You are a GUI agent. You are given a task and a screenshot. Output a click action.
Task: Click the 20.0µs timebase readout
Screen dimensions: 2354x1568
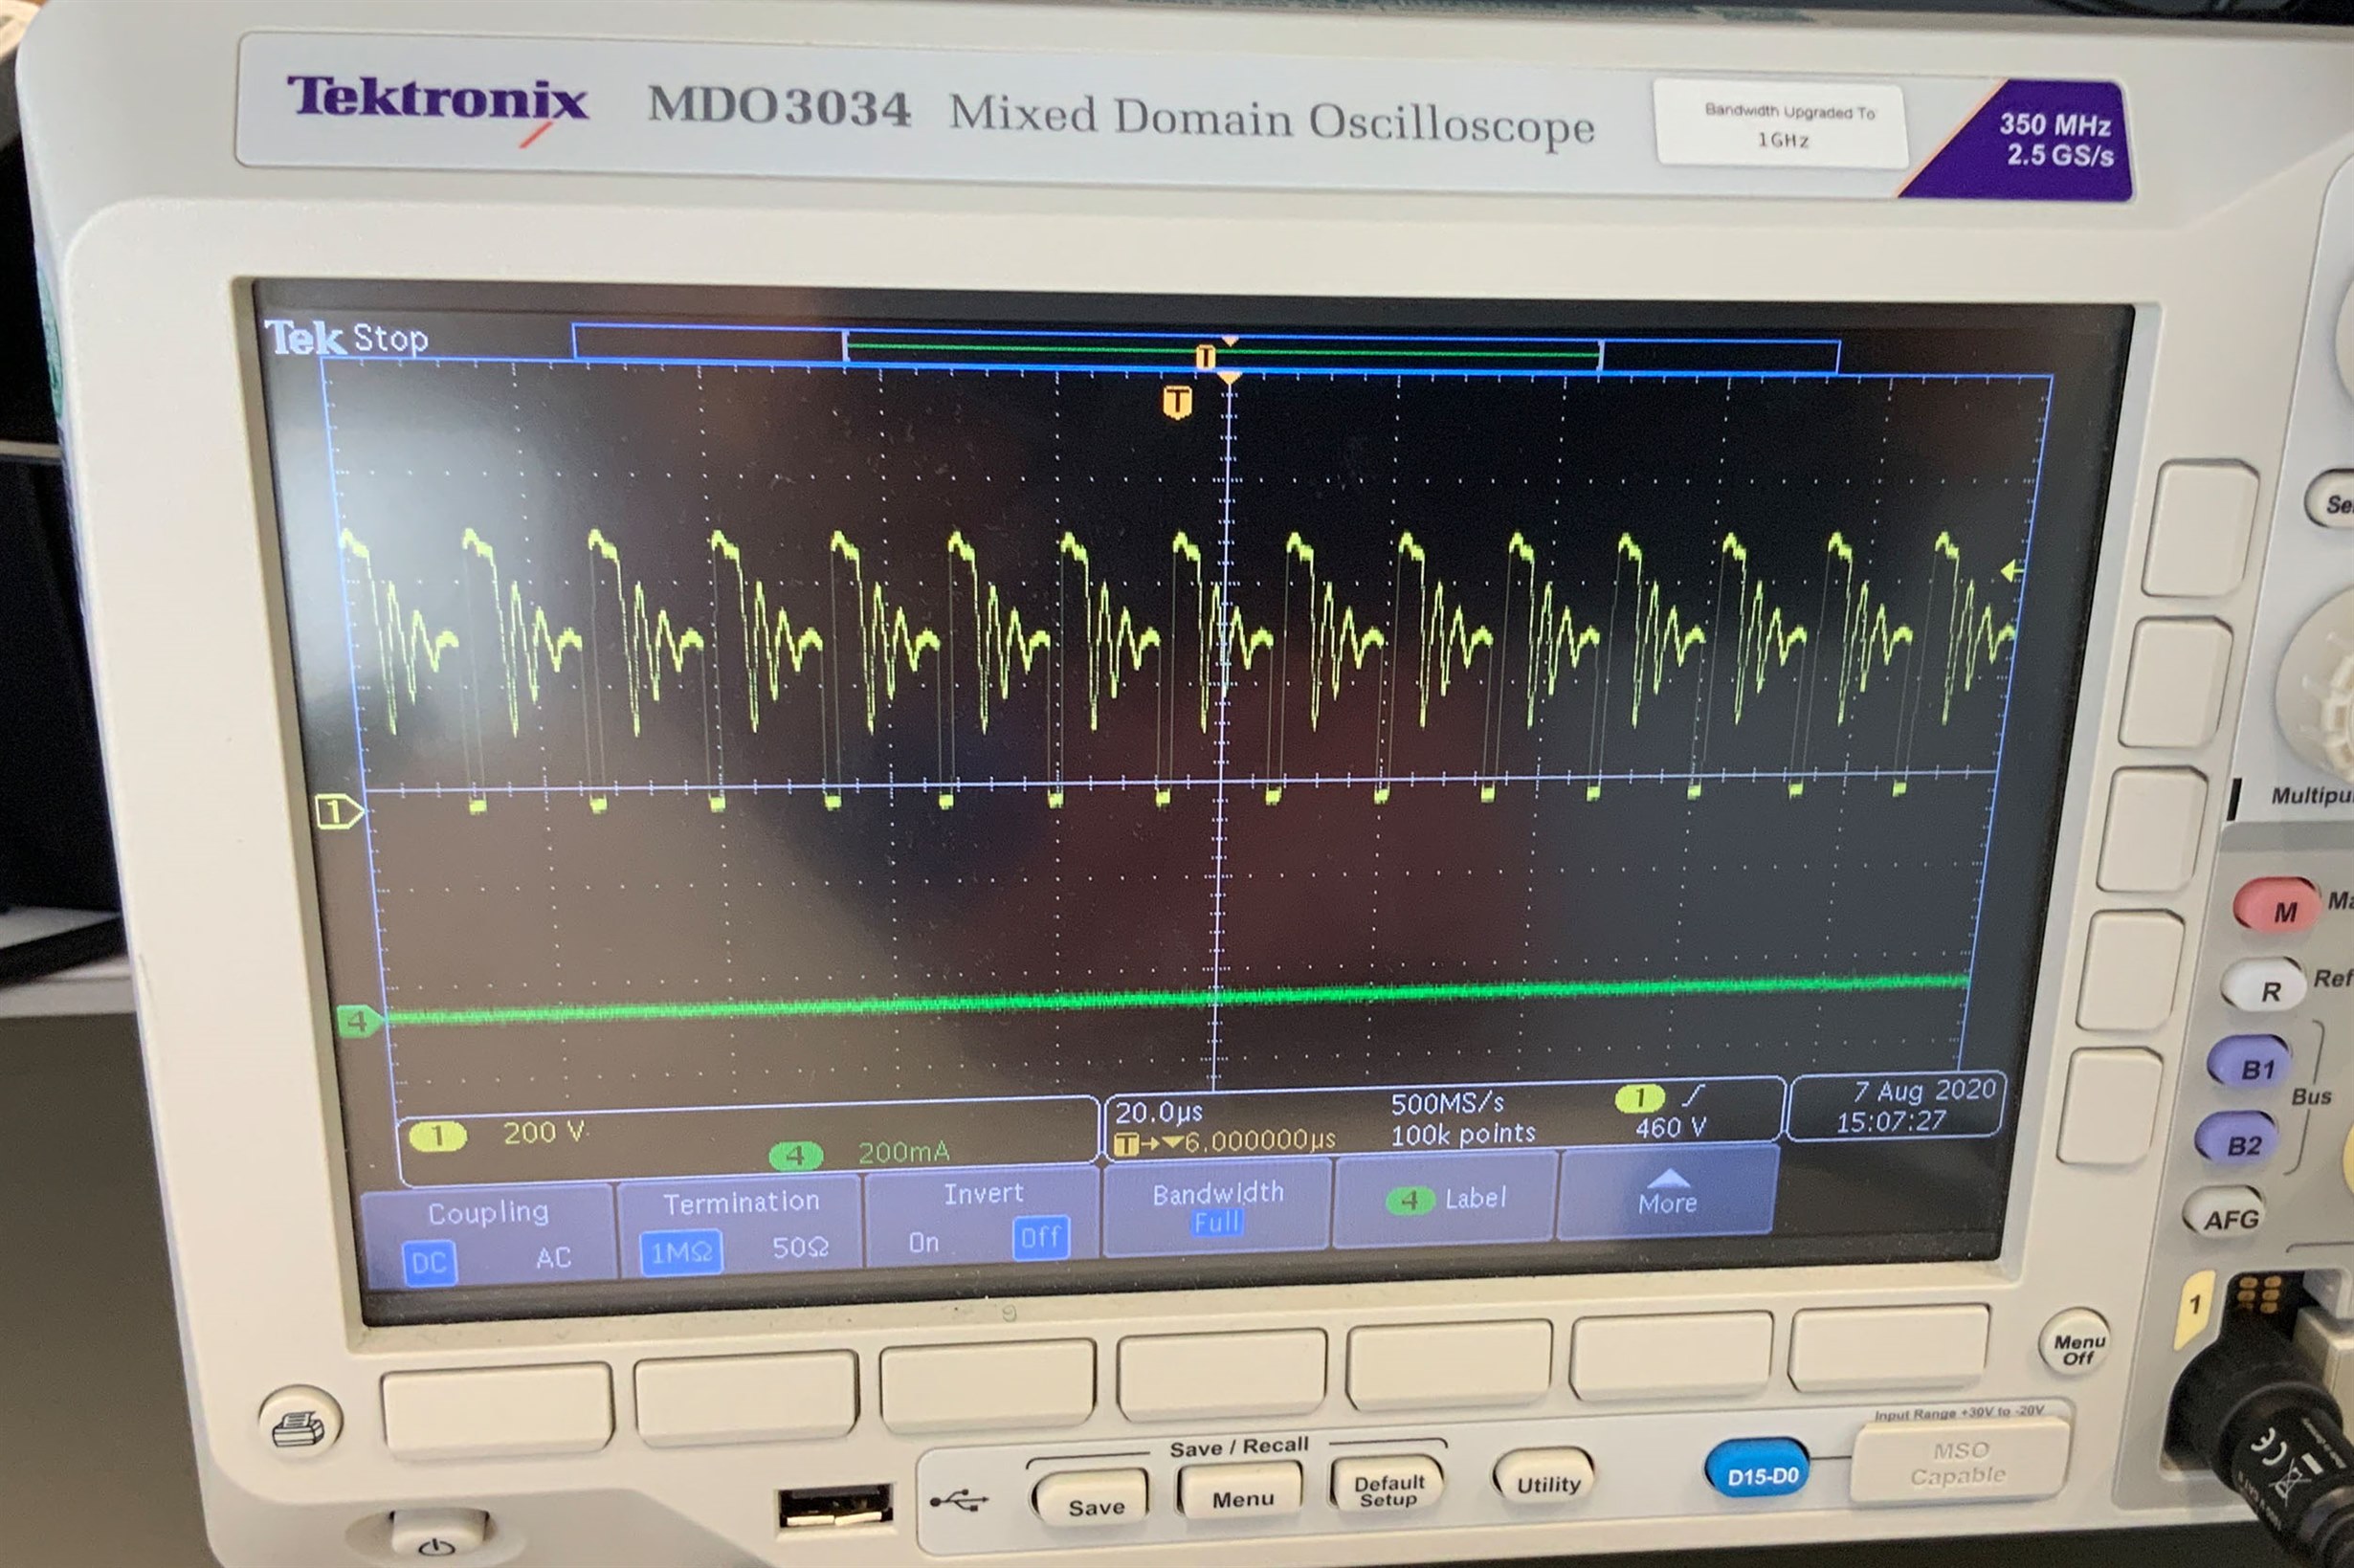[x=1159, y=1111]
